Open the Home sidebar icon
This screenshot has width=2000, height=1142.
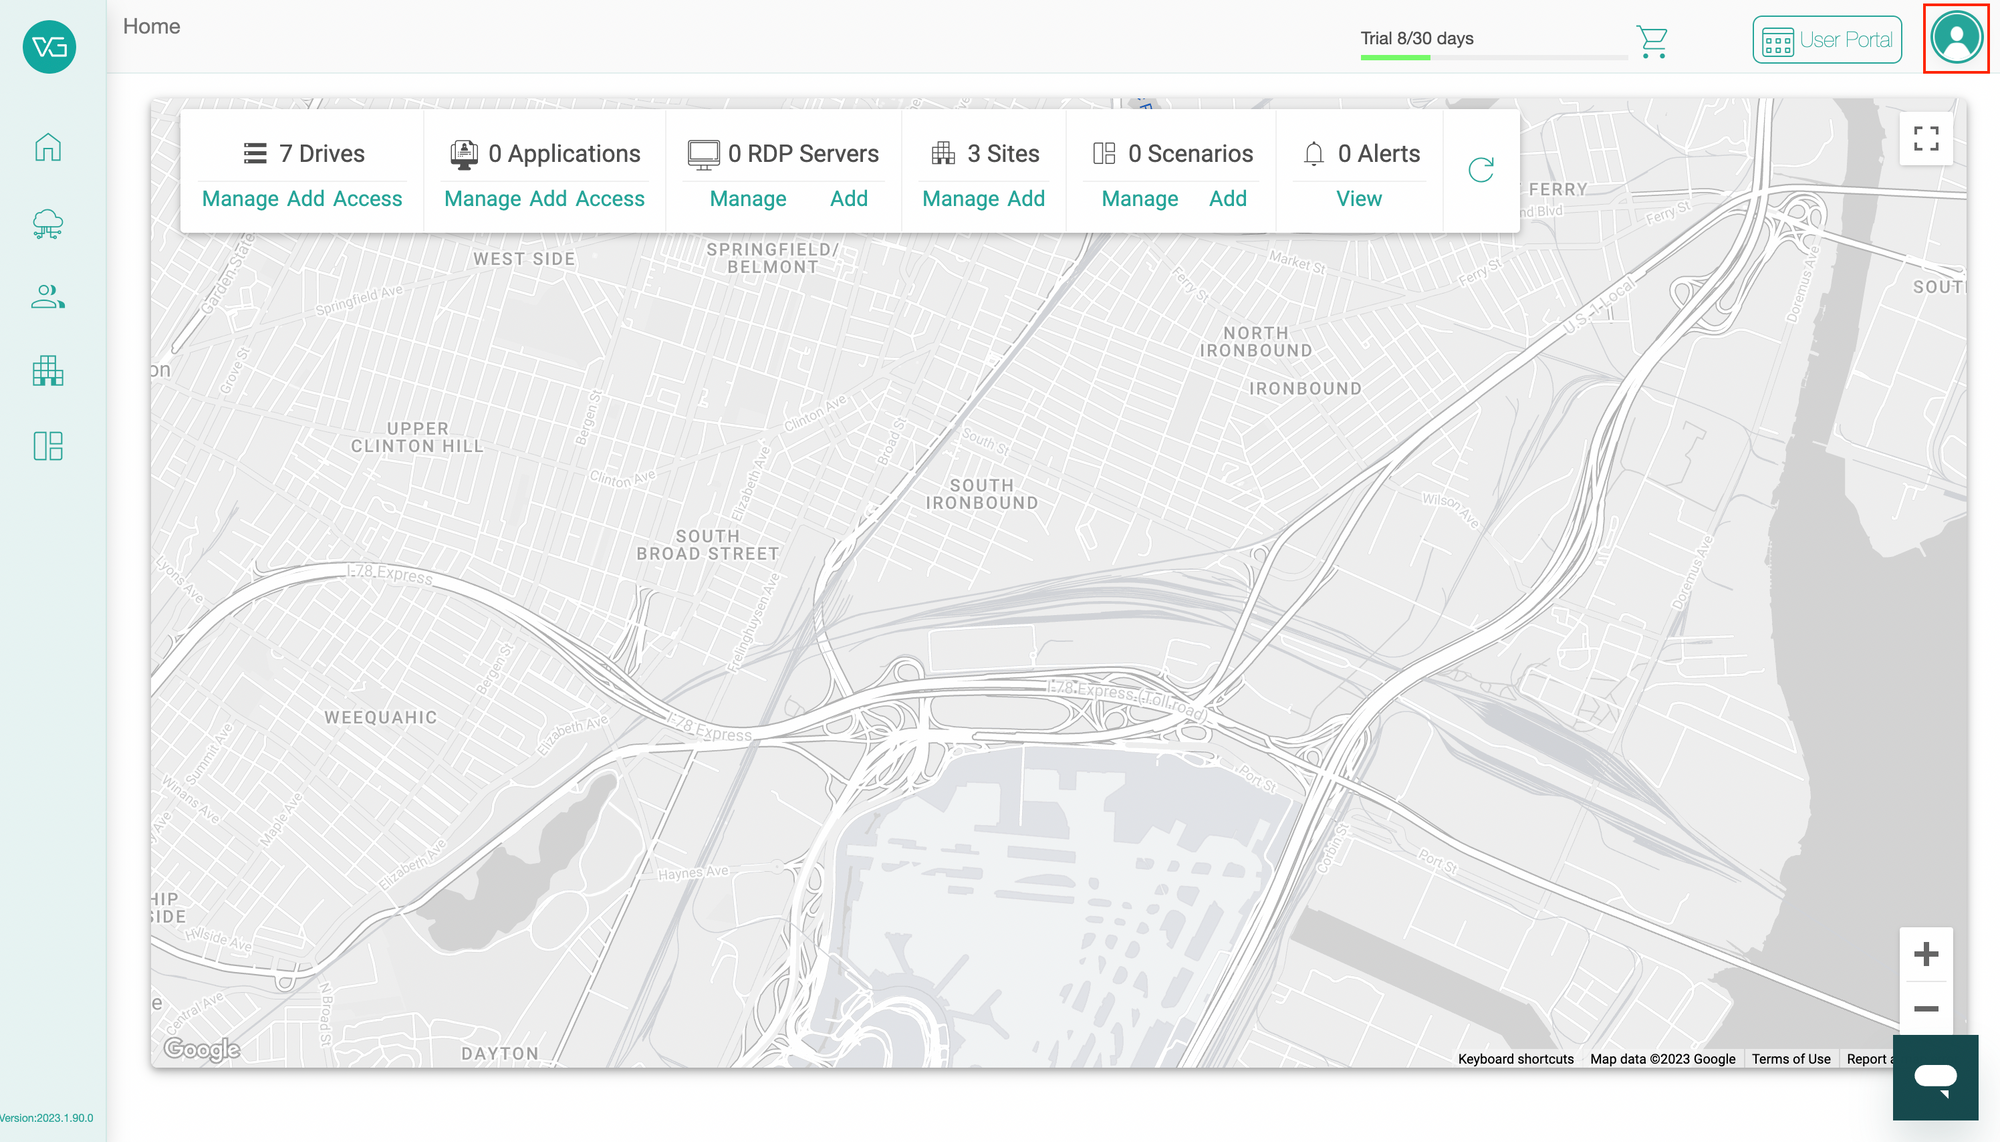[x=48, y=148]
